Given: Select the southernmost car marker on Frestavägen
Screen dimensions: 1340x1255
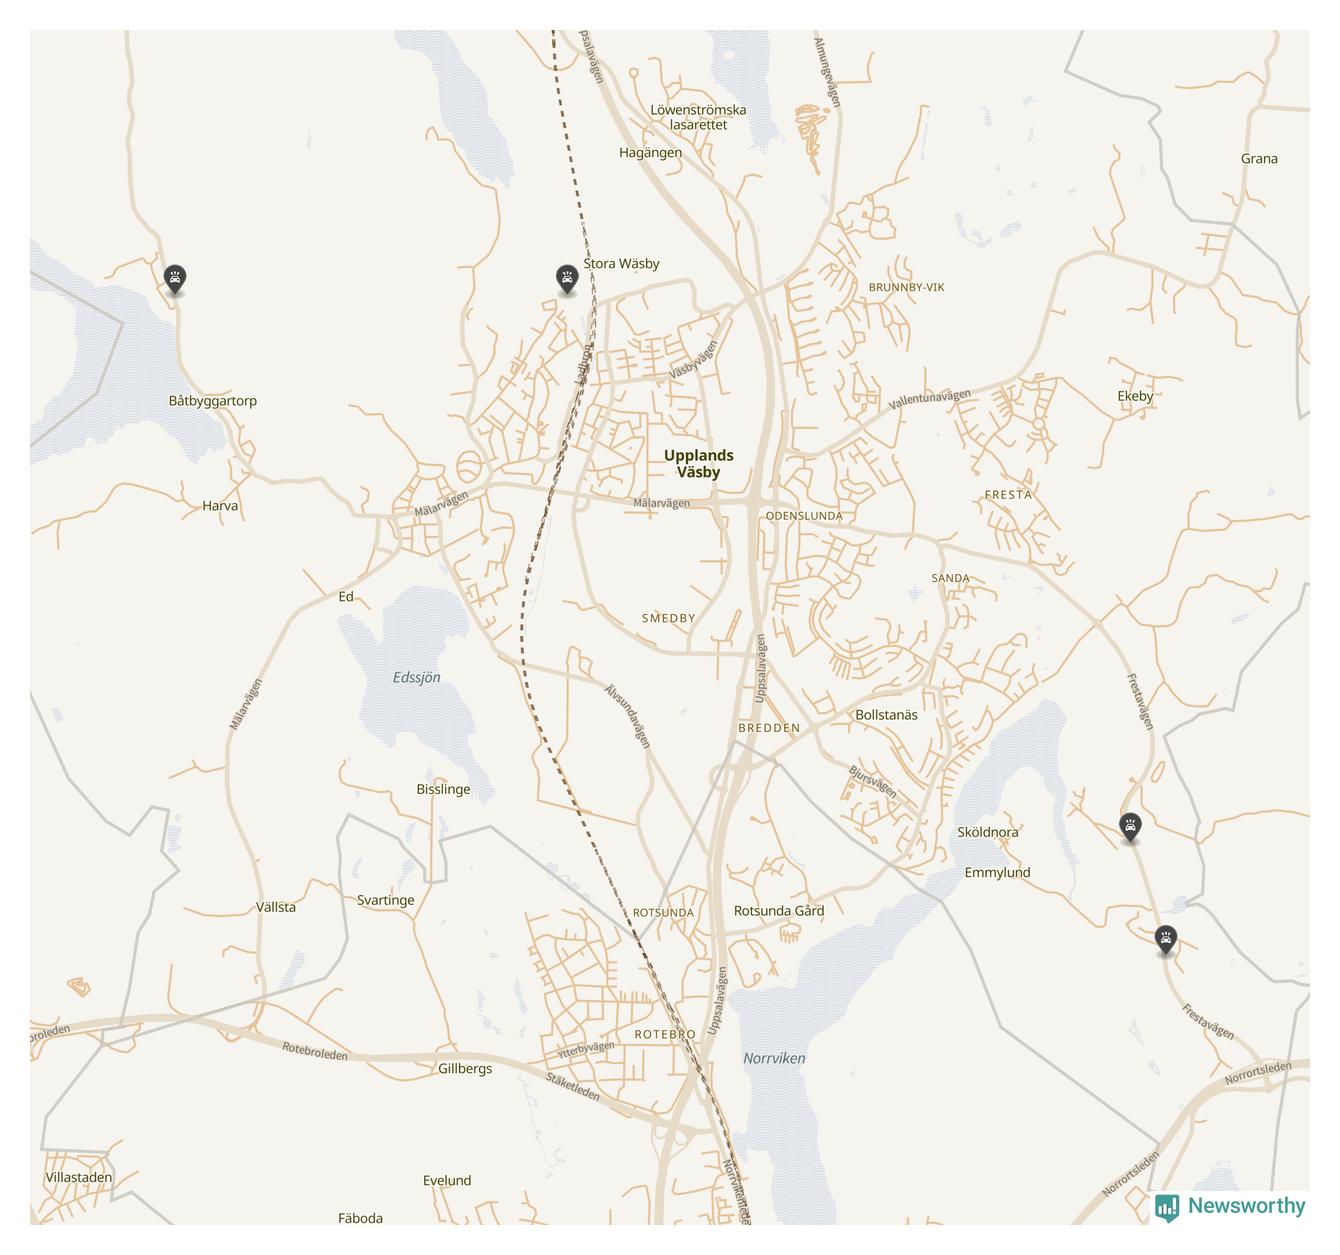Looking at the screenshot, I should [x=1165, y=941].
